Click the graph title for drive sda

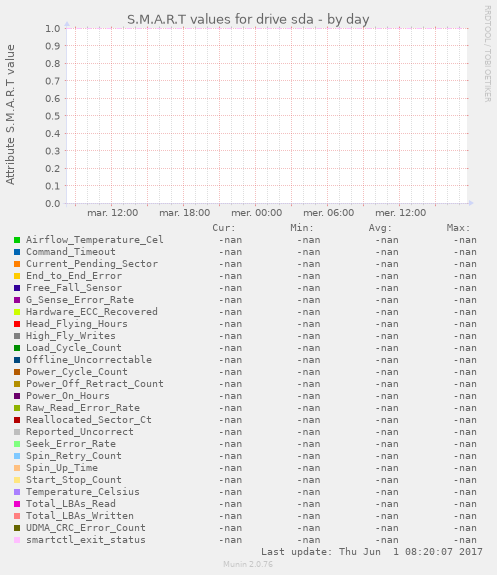point(248,19)
